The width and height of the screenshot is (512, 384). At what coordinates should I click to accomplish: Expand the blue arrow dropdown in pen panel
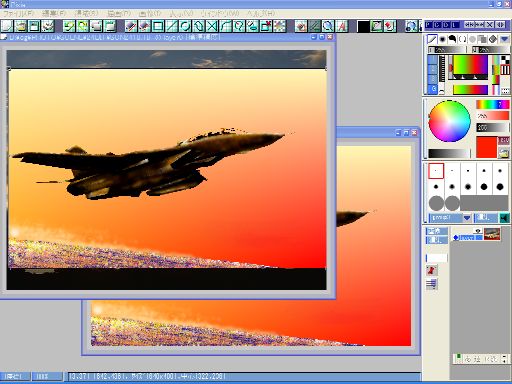504,39
